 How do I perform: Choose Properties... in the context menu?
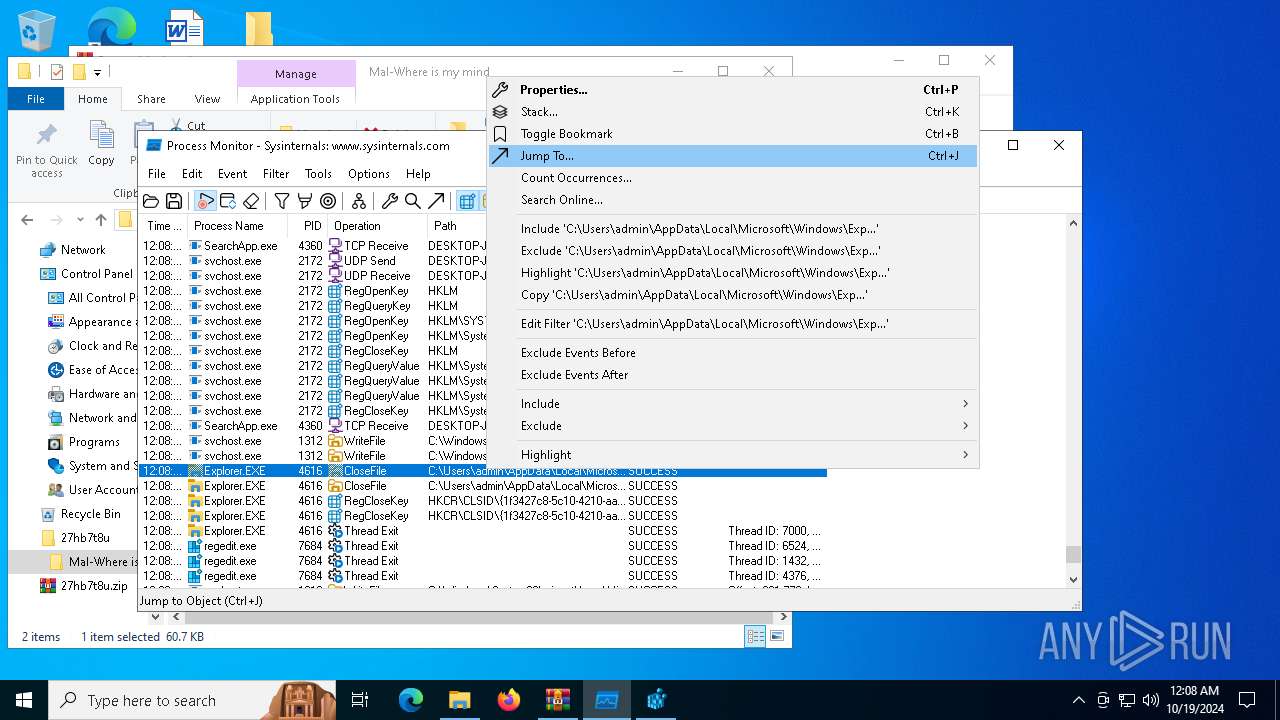click(733, 90)
